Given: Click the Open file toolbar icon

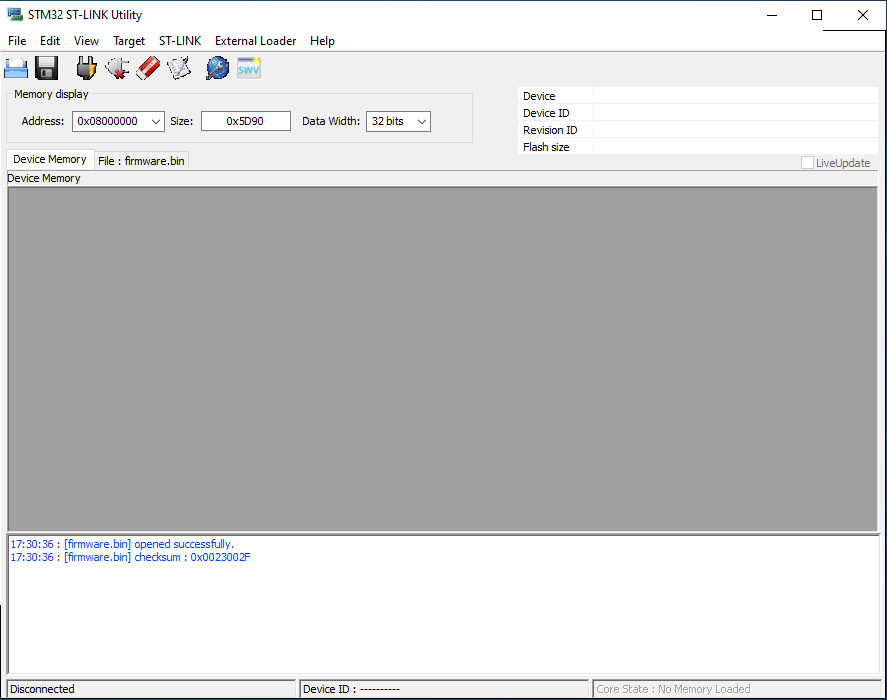Looking at the screenshot, I should point(16,68).
